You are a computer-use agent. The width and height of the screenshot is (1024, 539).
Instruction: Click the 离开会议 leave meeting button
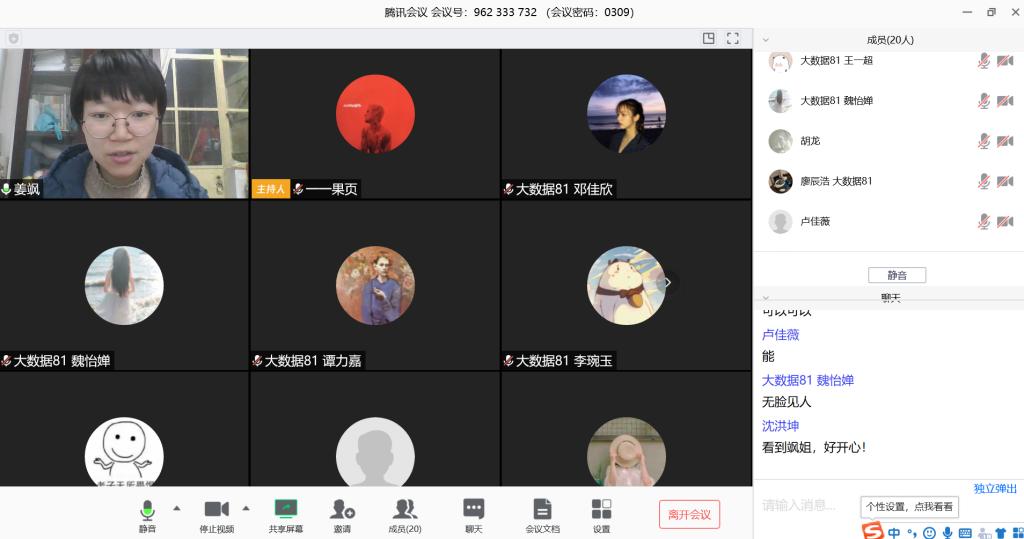689,514
